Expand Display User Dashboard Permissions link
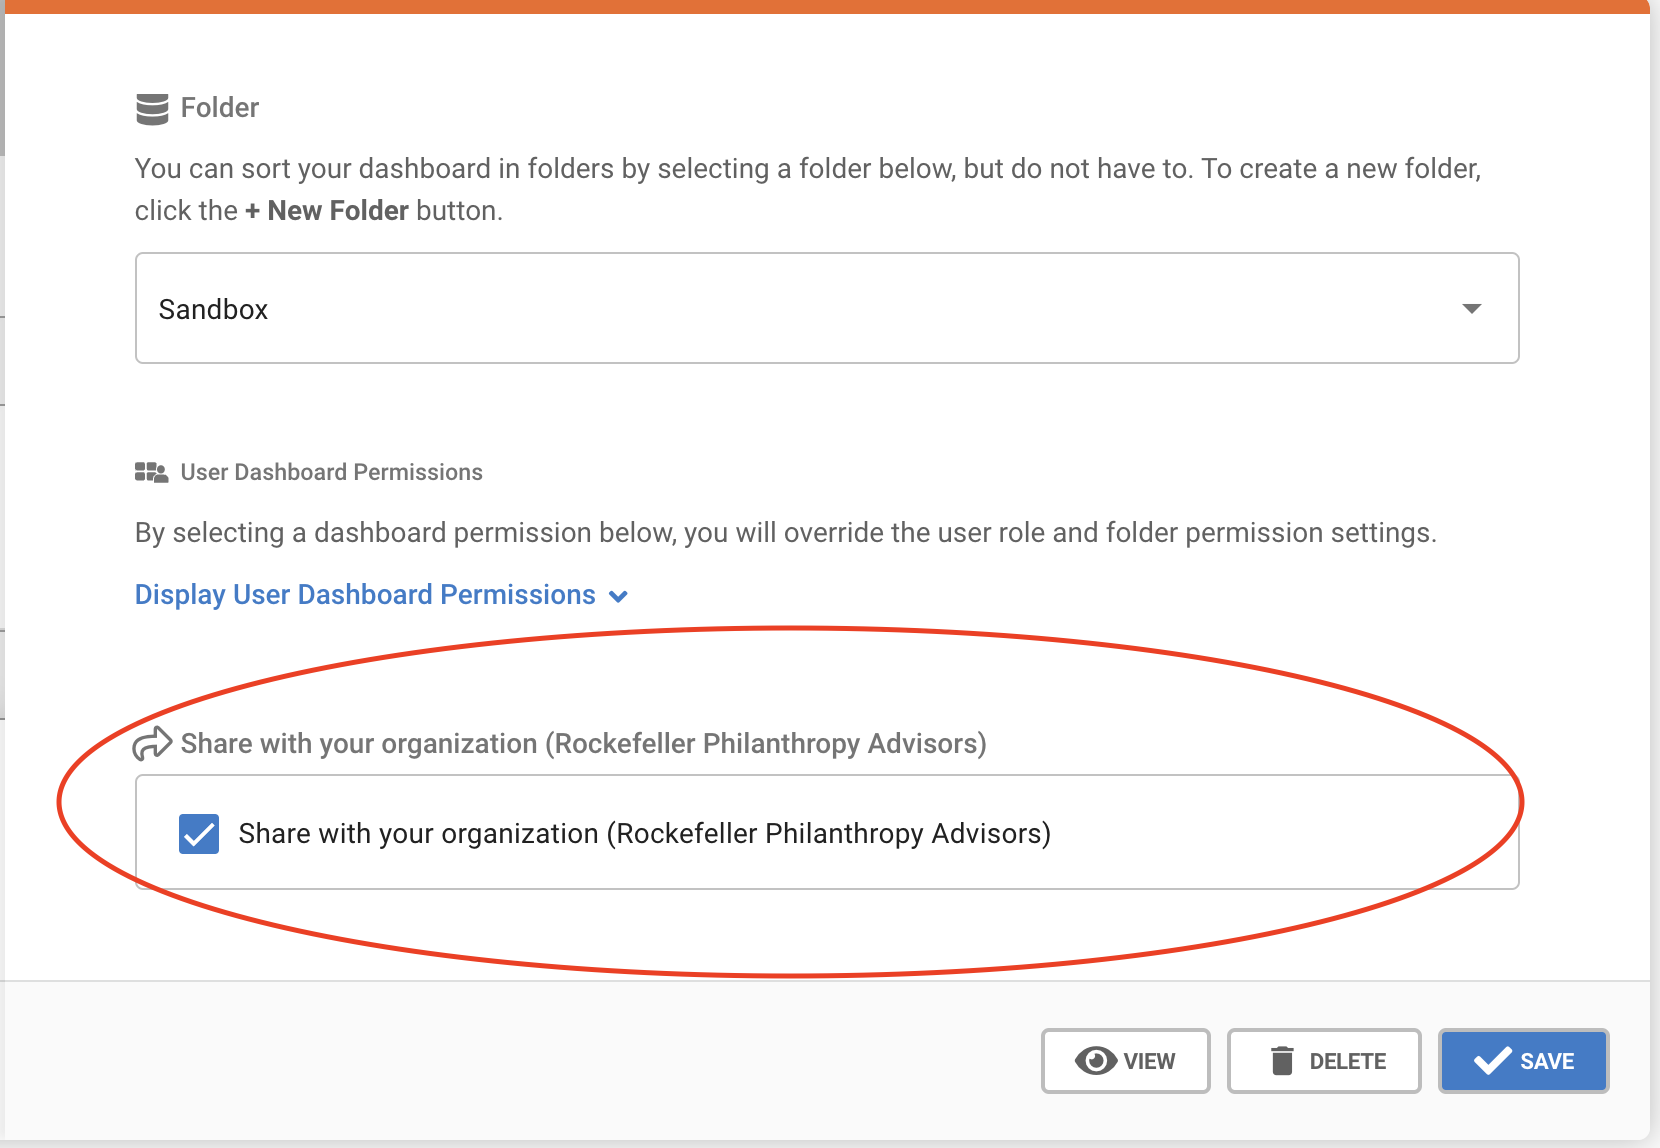The height and width of the screenshot is (1148, 1660). (x=381, y=595)
